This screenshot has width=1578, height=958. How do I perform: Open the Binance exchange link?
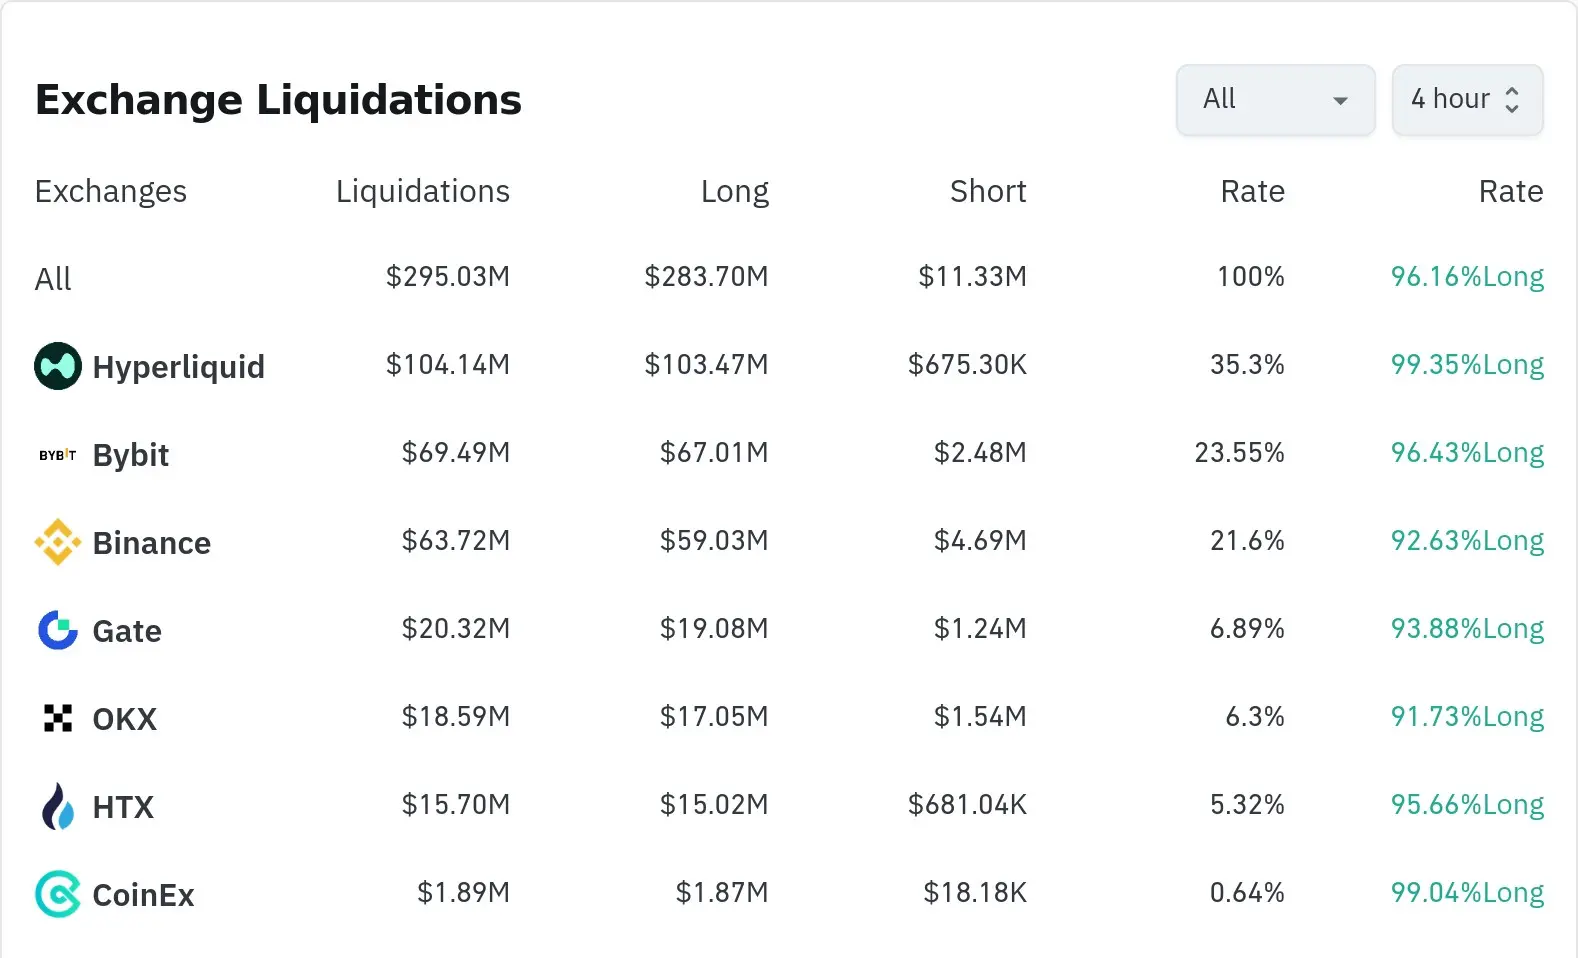coord(151,543)
